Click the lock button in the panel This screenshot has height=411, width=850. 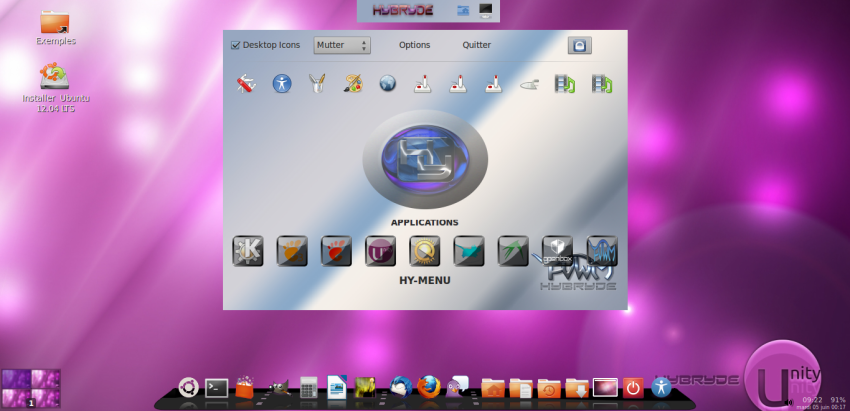[x=579, y=45]
